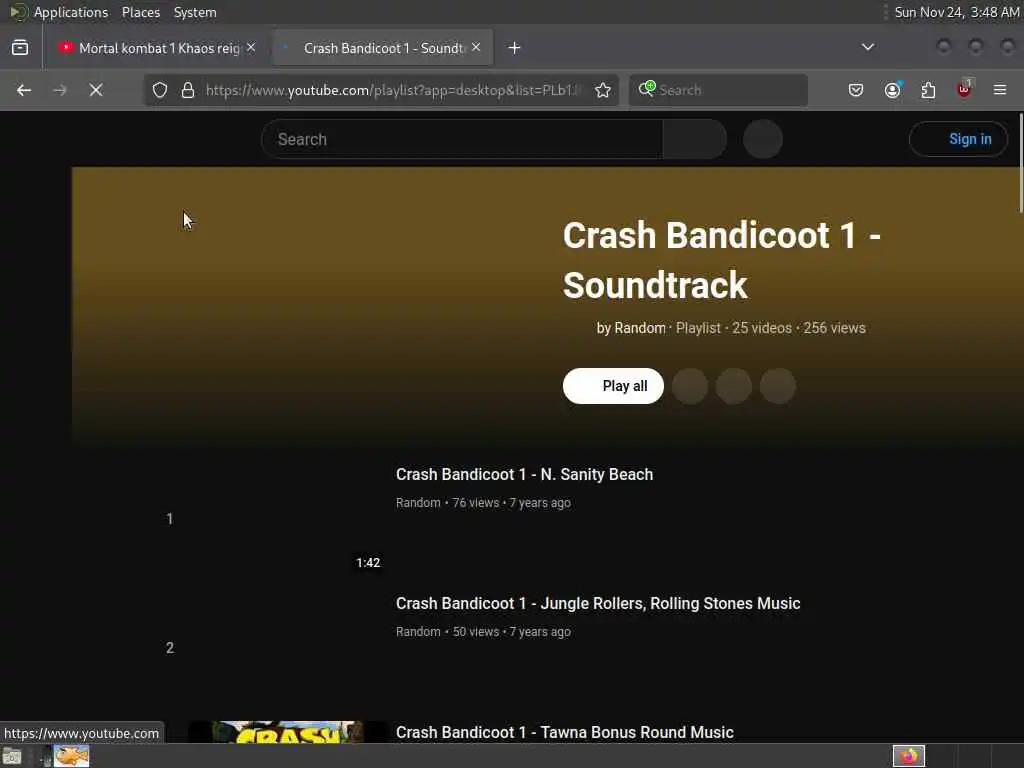The height and width of the screenshot is (768, 1024).
Task: Click the third round button after Play all
Action: (x=778, y=386)
